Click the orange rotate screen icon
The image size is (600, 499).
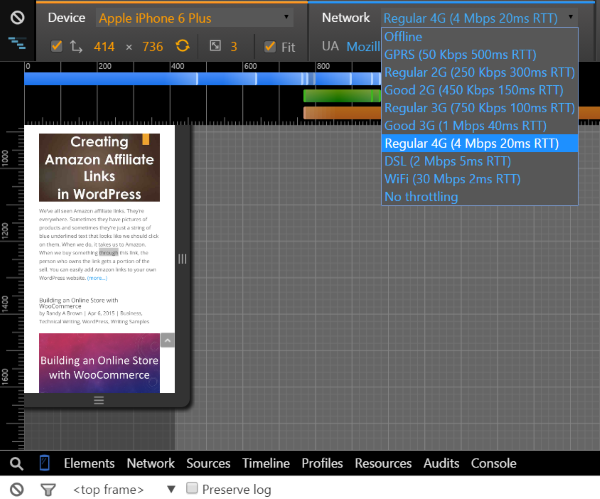(x=183, y=46)
